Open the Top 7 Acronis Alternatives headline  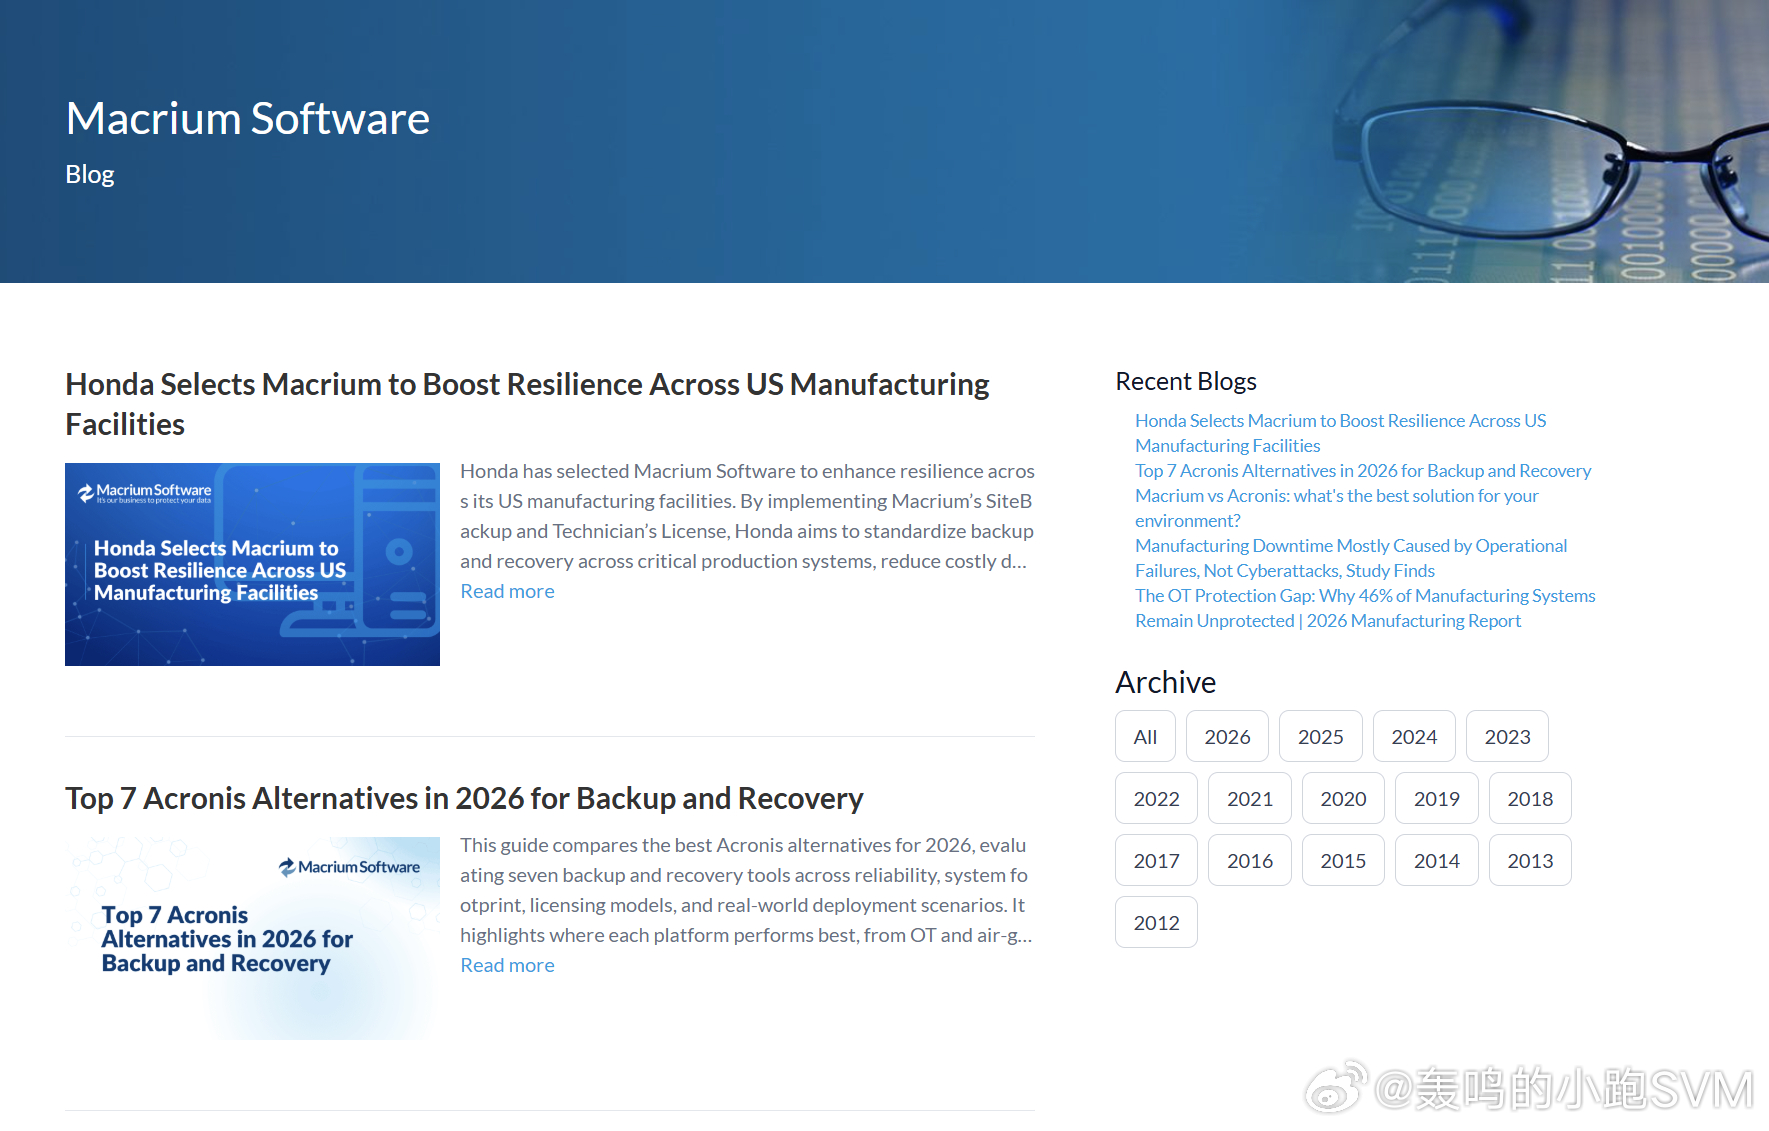(x=464, y=798)
